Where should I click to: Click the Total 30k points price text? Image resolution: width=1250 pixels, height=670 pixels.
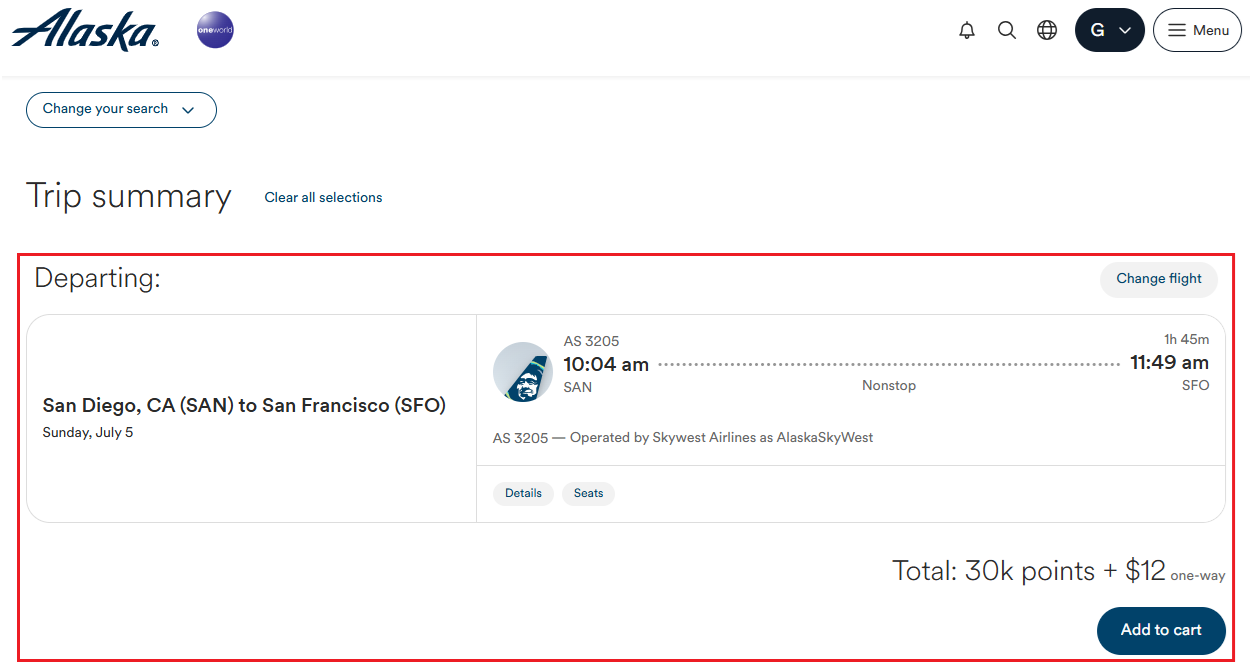1029,571
